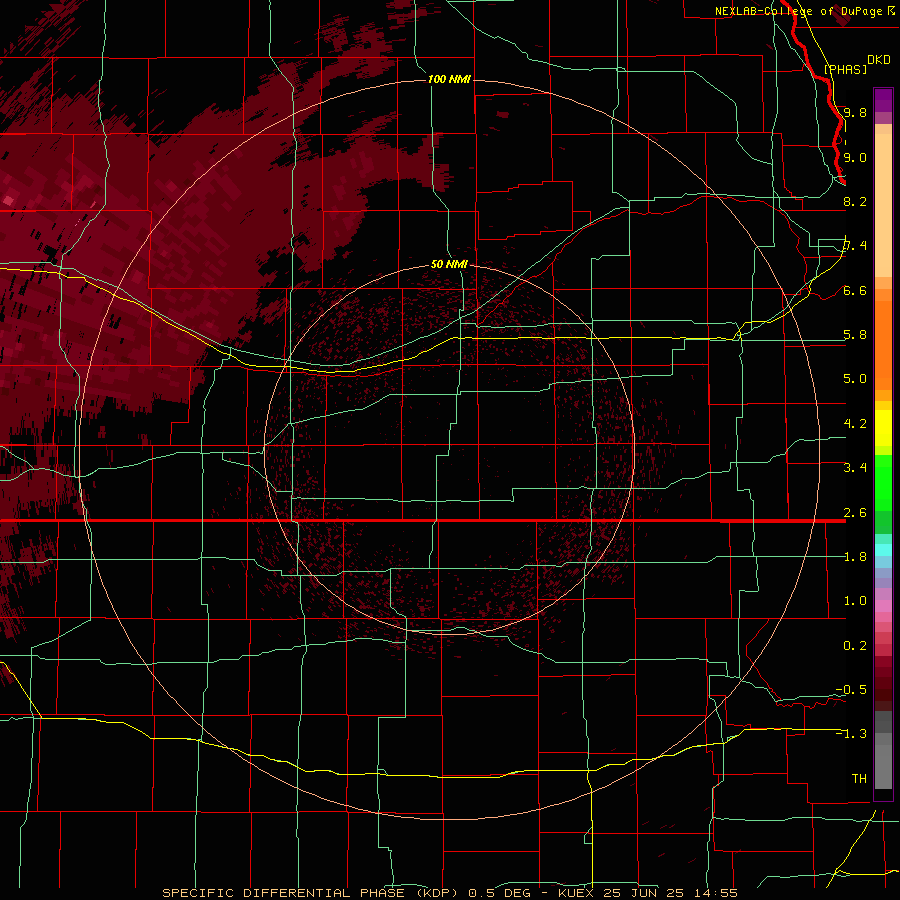Click the 100 NMI range ring label
This screenshot has height=900, width=900.
pos(449,79)
